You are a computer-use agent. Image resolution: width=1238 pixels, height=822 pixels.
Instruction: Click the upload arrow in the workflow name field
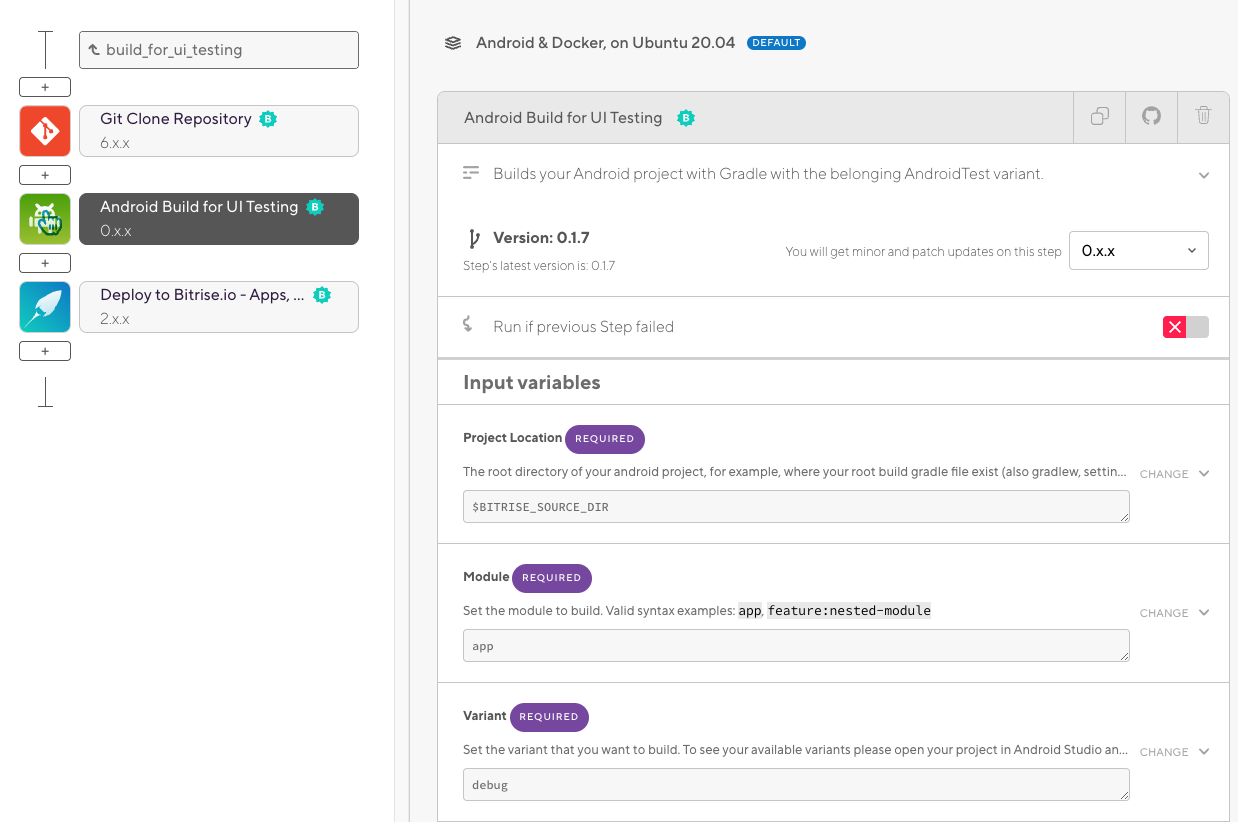(93, 49)
